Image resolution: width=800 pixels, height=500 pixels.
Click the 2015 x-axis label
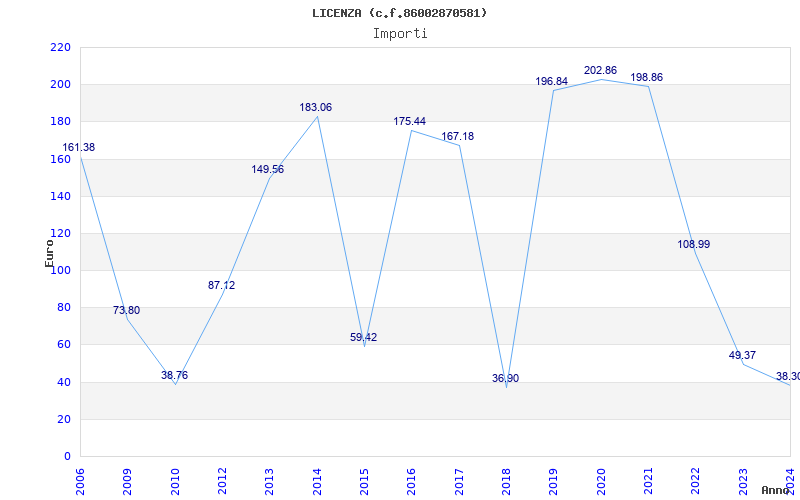pos(364,481)
